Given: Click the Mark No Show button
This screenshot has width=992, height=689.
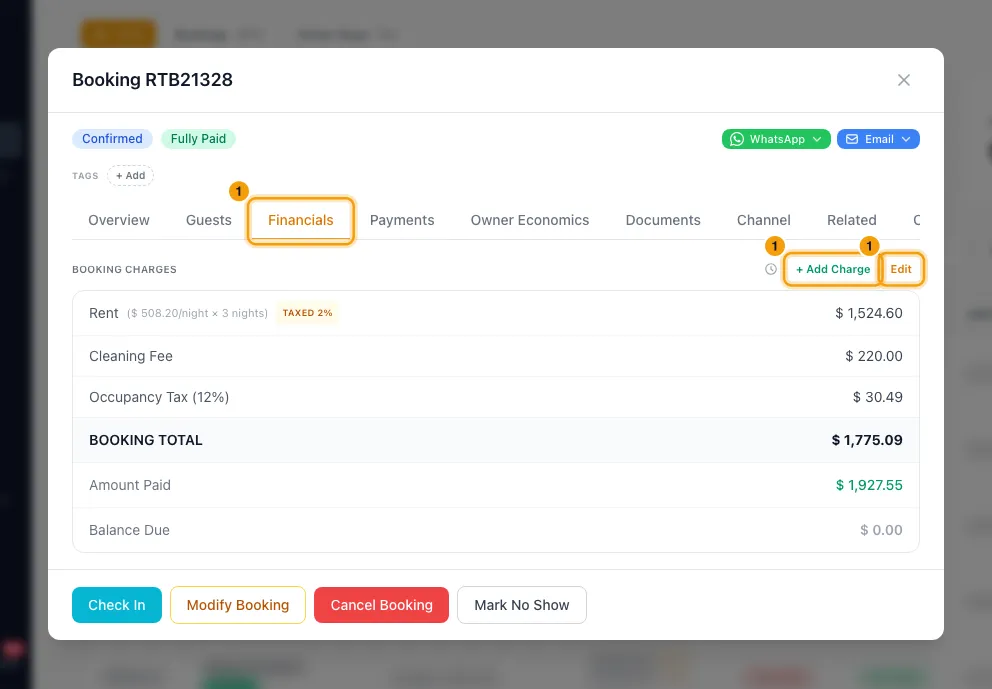Looking at the screenshot, I should tap(522, 605).
